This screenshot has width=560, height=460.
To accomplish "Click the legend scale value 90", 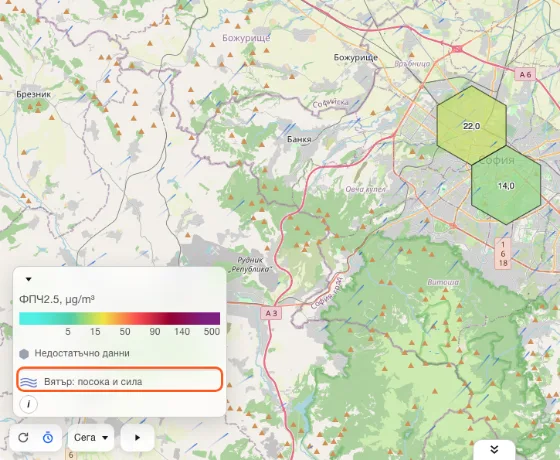I will 155,332.
